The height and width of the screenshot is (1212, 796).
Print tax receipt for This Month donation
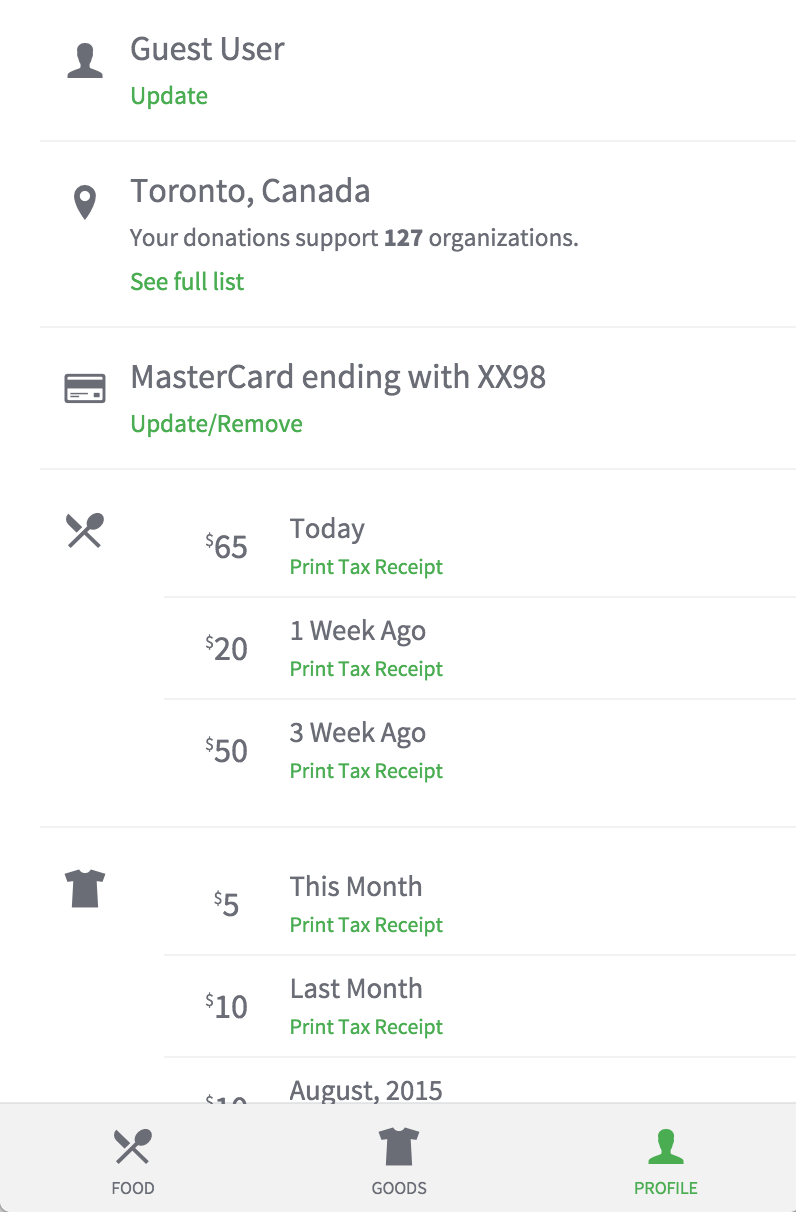[x=366, y=925]
